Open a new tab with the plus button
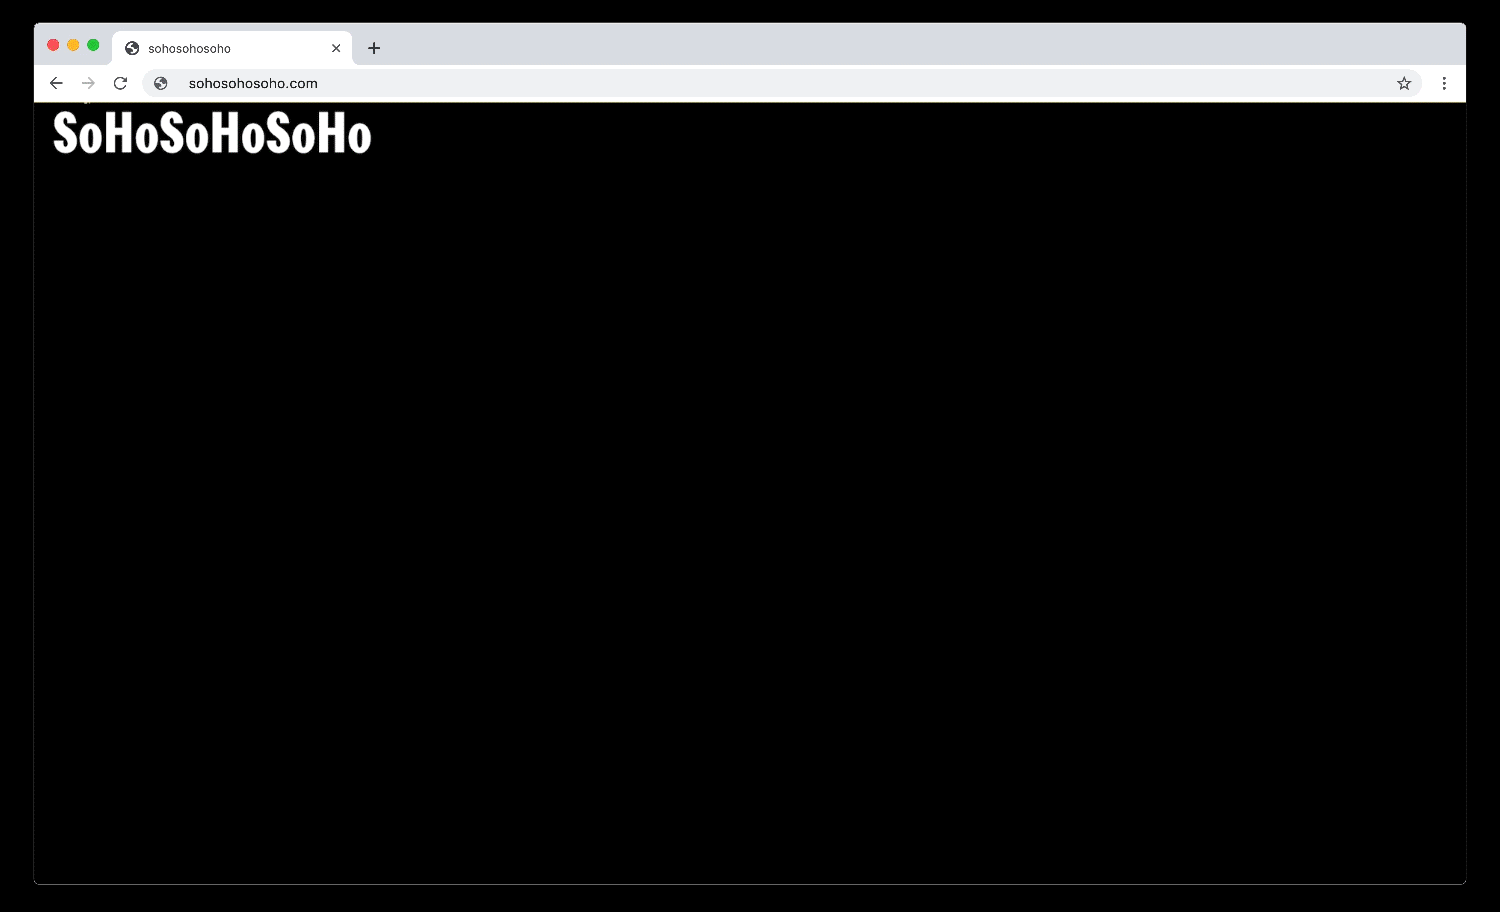The width and height of the screenshot is (1500, 912). [x=374, y=48]
